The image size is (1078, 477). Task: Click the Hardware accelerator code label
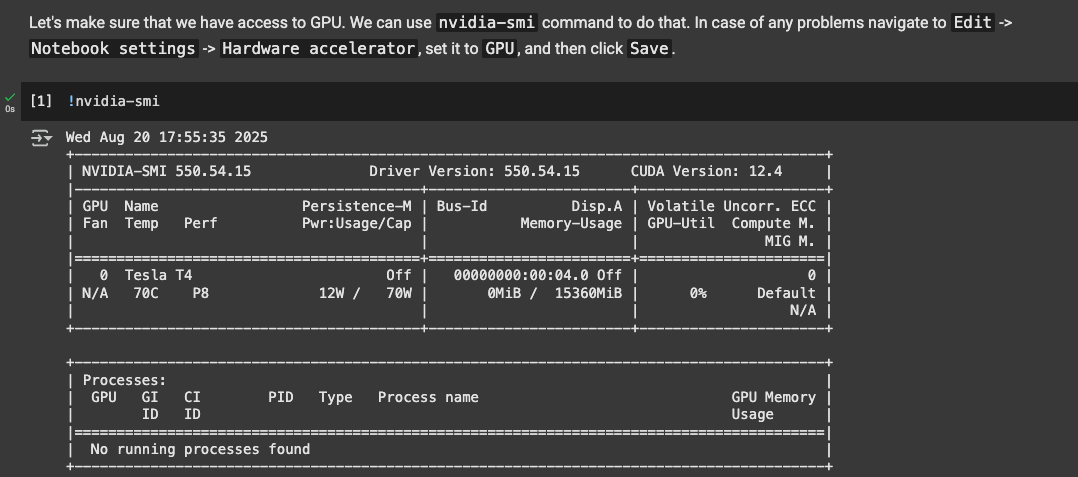pos(319,49)
